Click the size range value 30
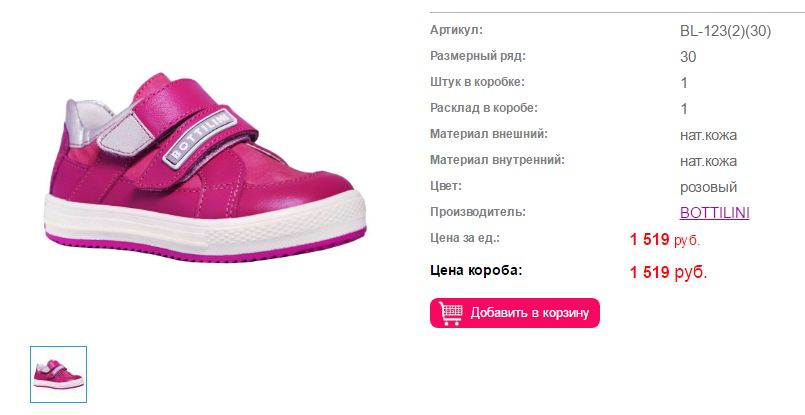The image size is (805, 415). pos(688,56)
